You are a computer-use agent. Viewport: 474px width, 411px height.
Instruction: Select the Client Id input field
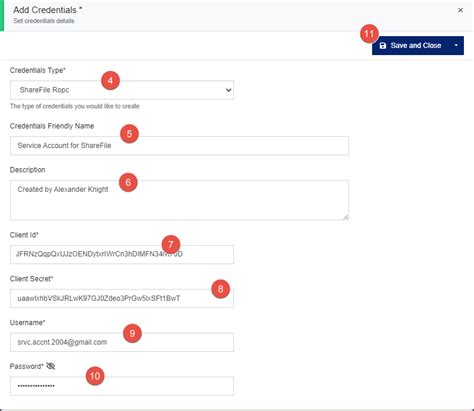(122, 254)
